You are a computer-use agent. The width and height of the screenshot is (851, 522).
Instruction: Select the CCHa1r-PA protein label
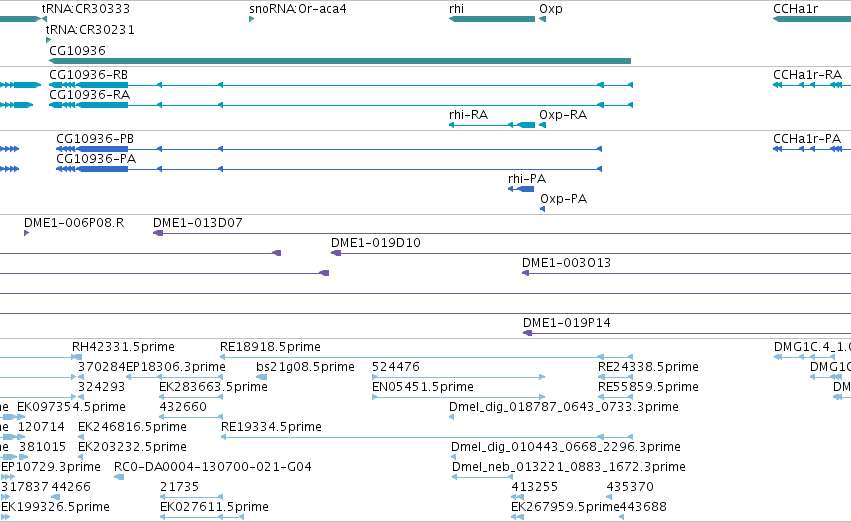pyautogui.click(x=807, y=138)
